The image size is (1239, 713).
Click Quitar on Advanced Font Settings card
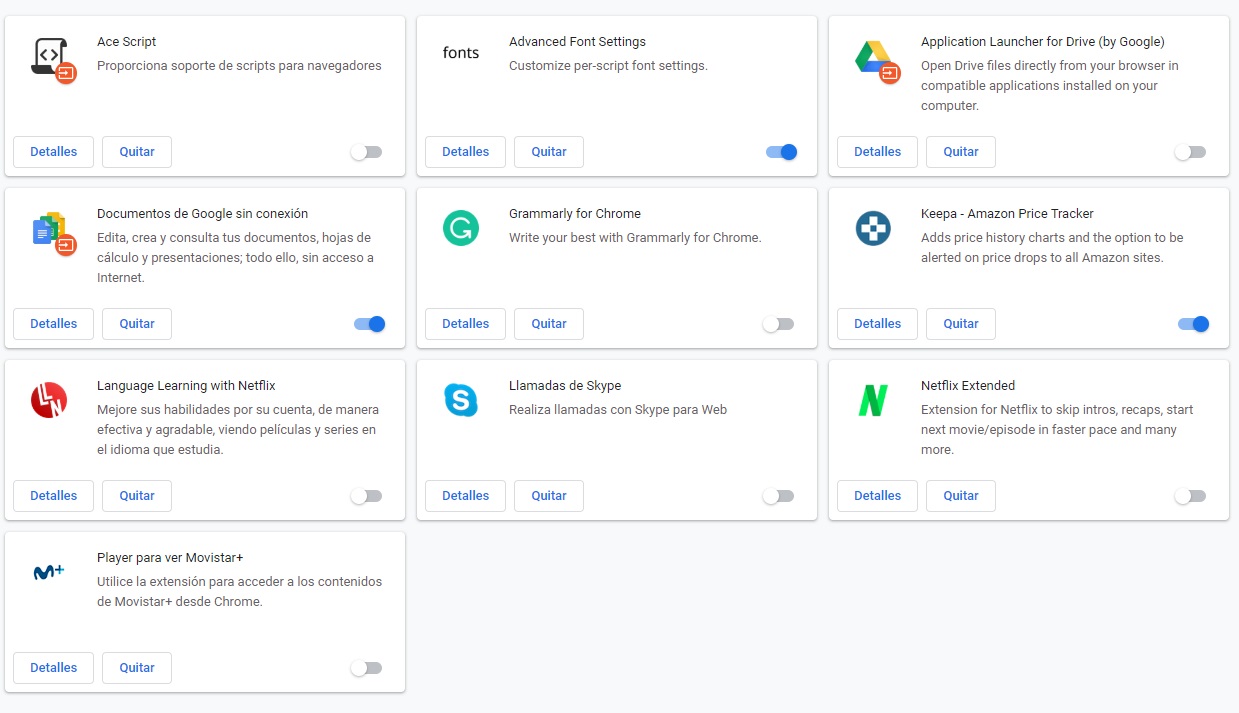[x=549, y=152]
